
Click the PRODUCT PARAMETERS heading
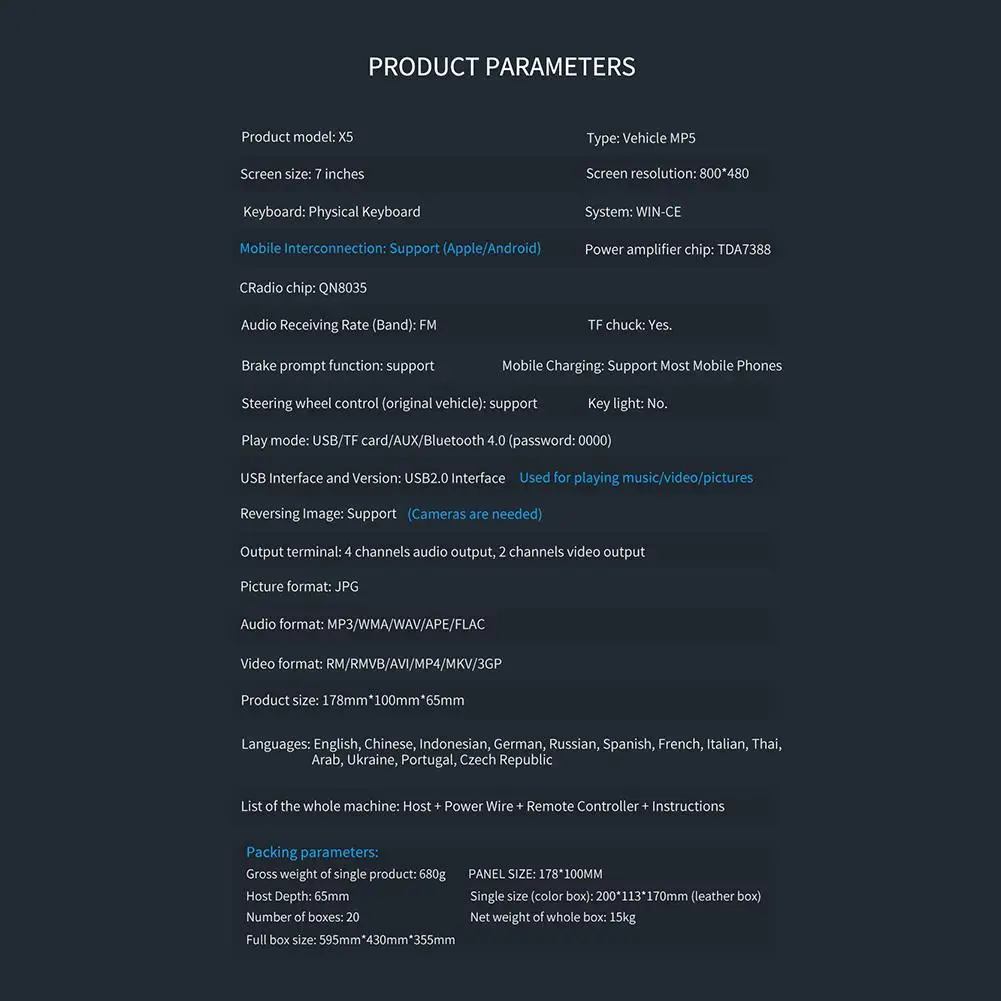point(502,67)
